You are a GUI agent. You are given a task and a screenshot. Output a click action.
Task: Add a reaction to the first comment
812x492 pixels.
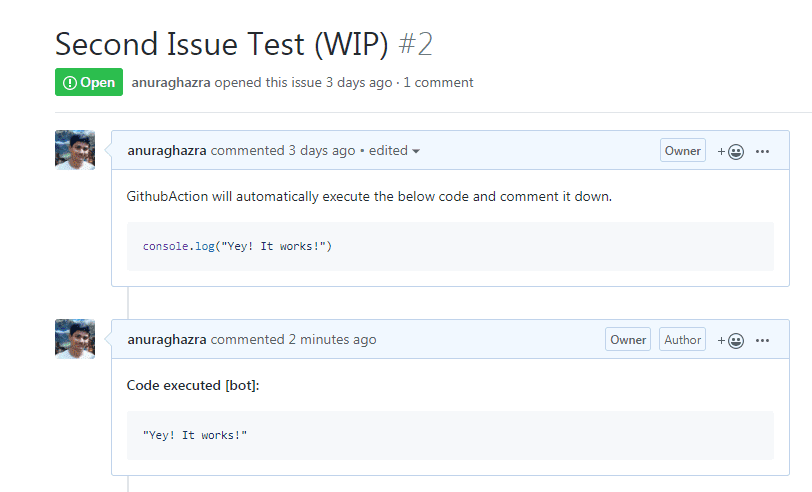tap(731, 151)
